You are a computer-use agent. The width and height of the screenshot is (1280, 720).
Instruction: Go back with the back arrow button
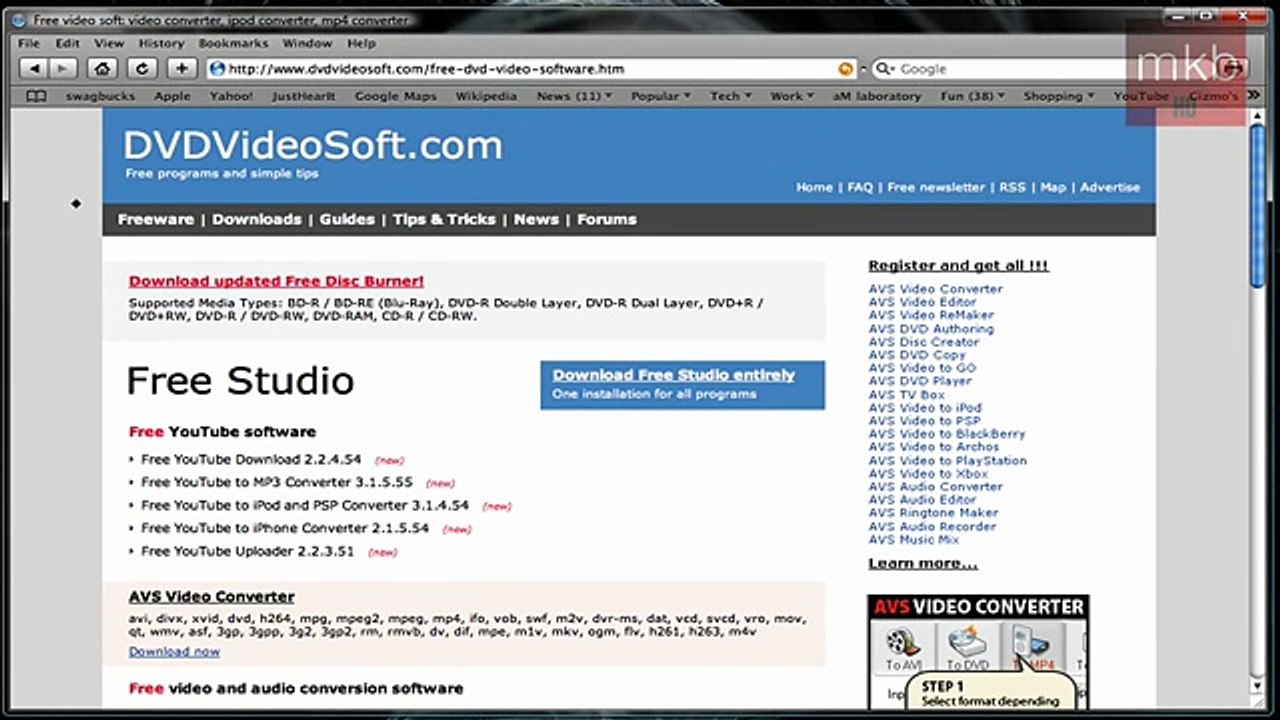coord(35,69)
